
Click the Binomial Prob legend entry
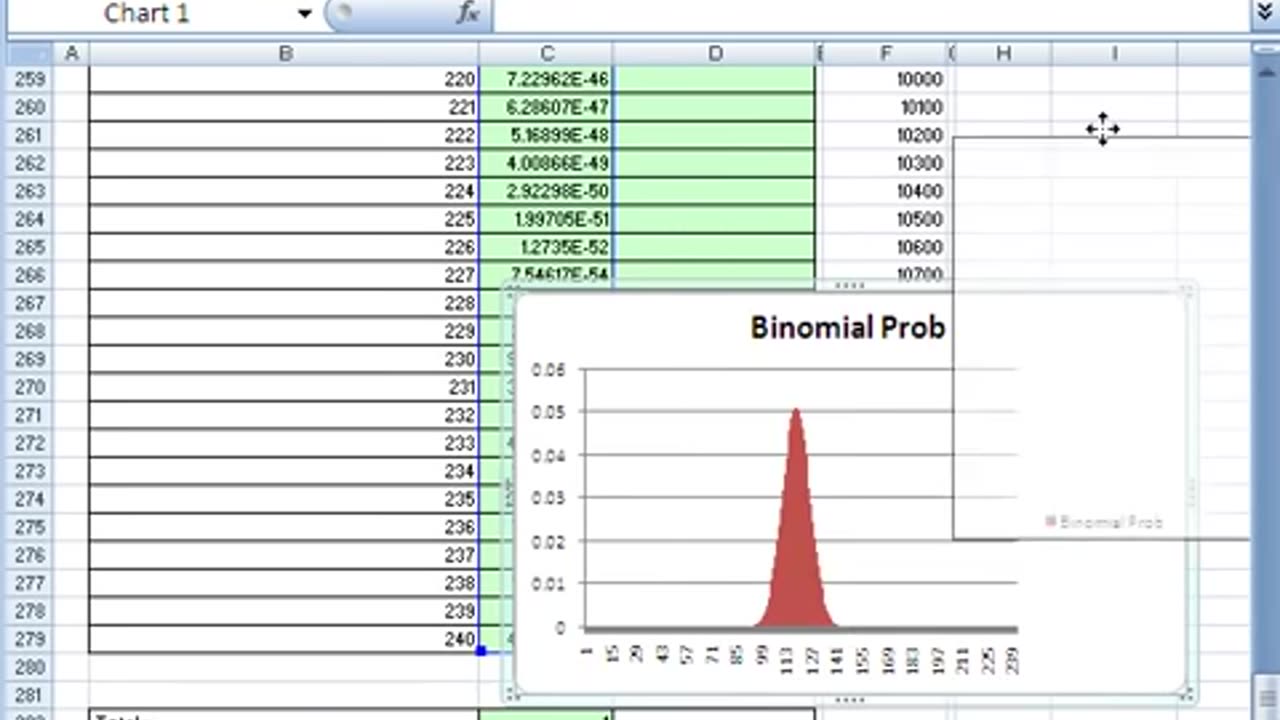(x=1104, y=521)
